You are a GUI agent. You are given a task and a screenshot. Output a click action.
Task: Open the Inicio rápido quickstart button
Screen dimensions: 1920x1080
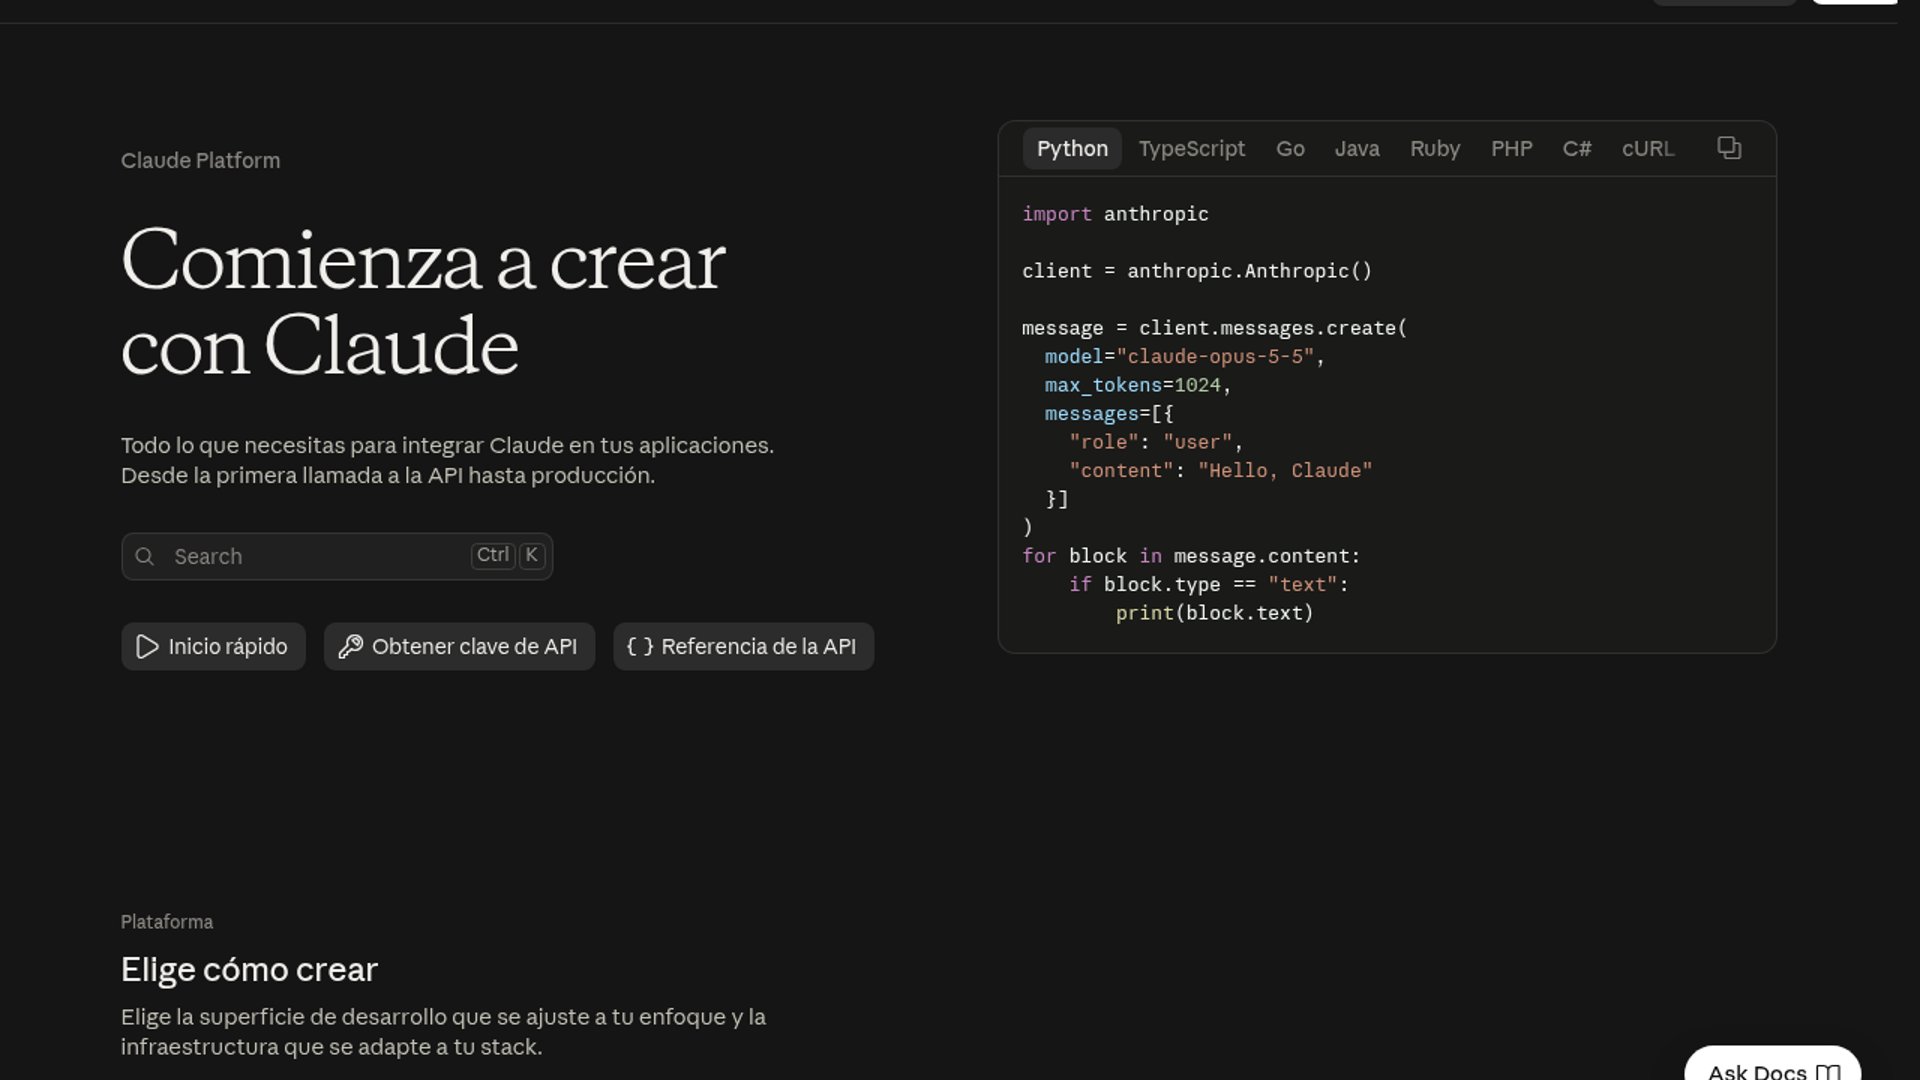click(x=213, y=647)
